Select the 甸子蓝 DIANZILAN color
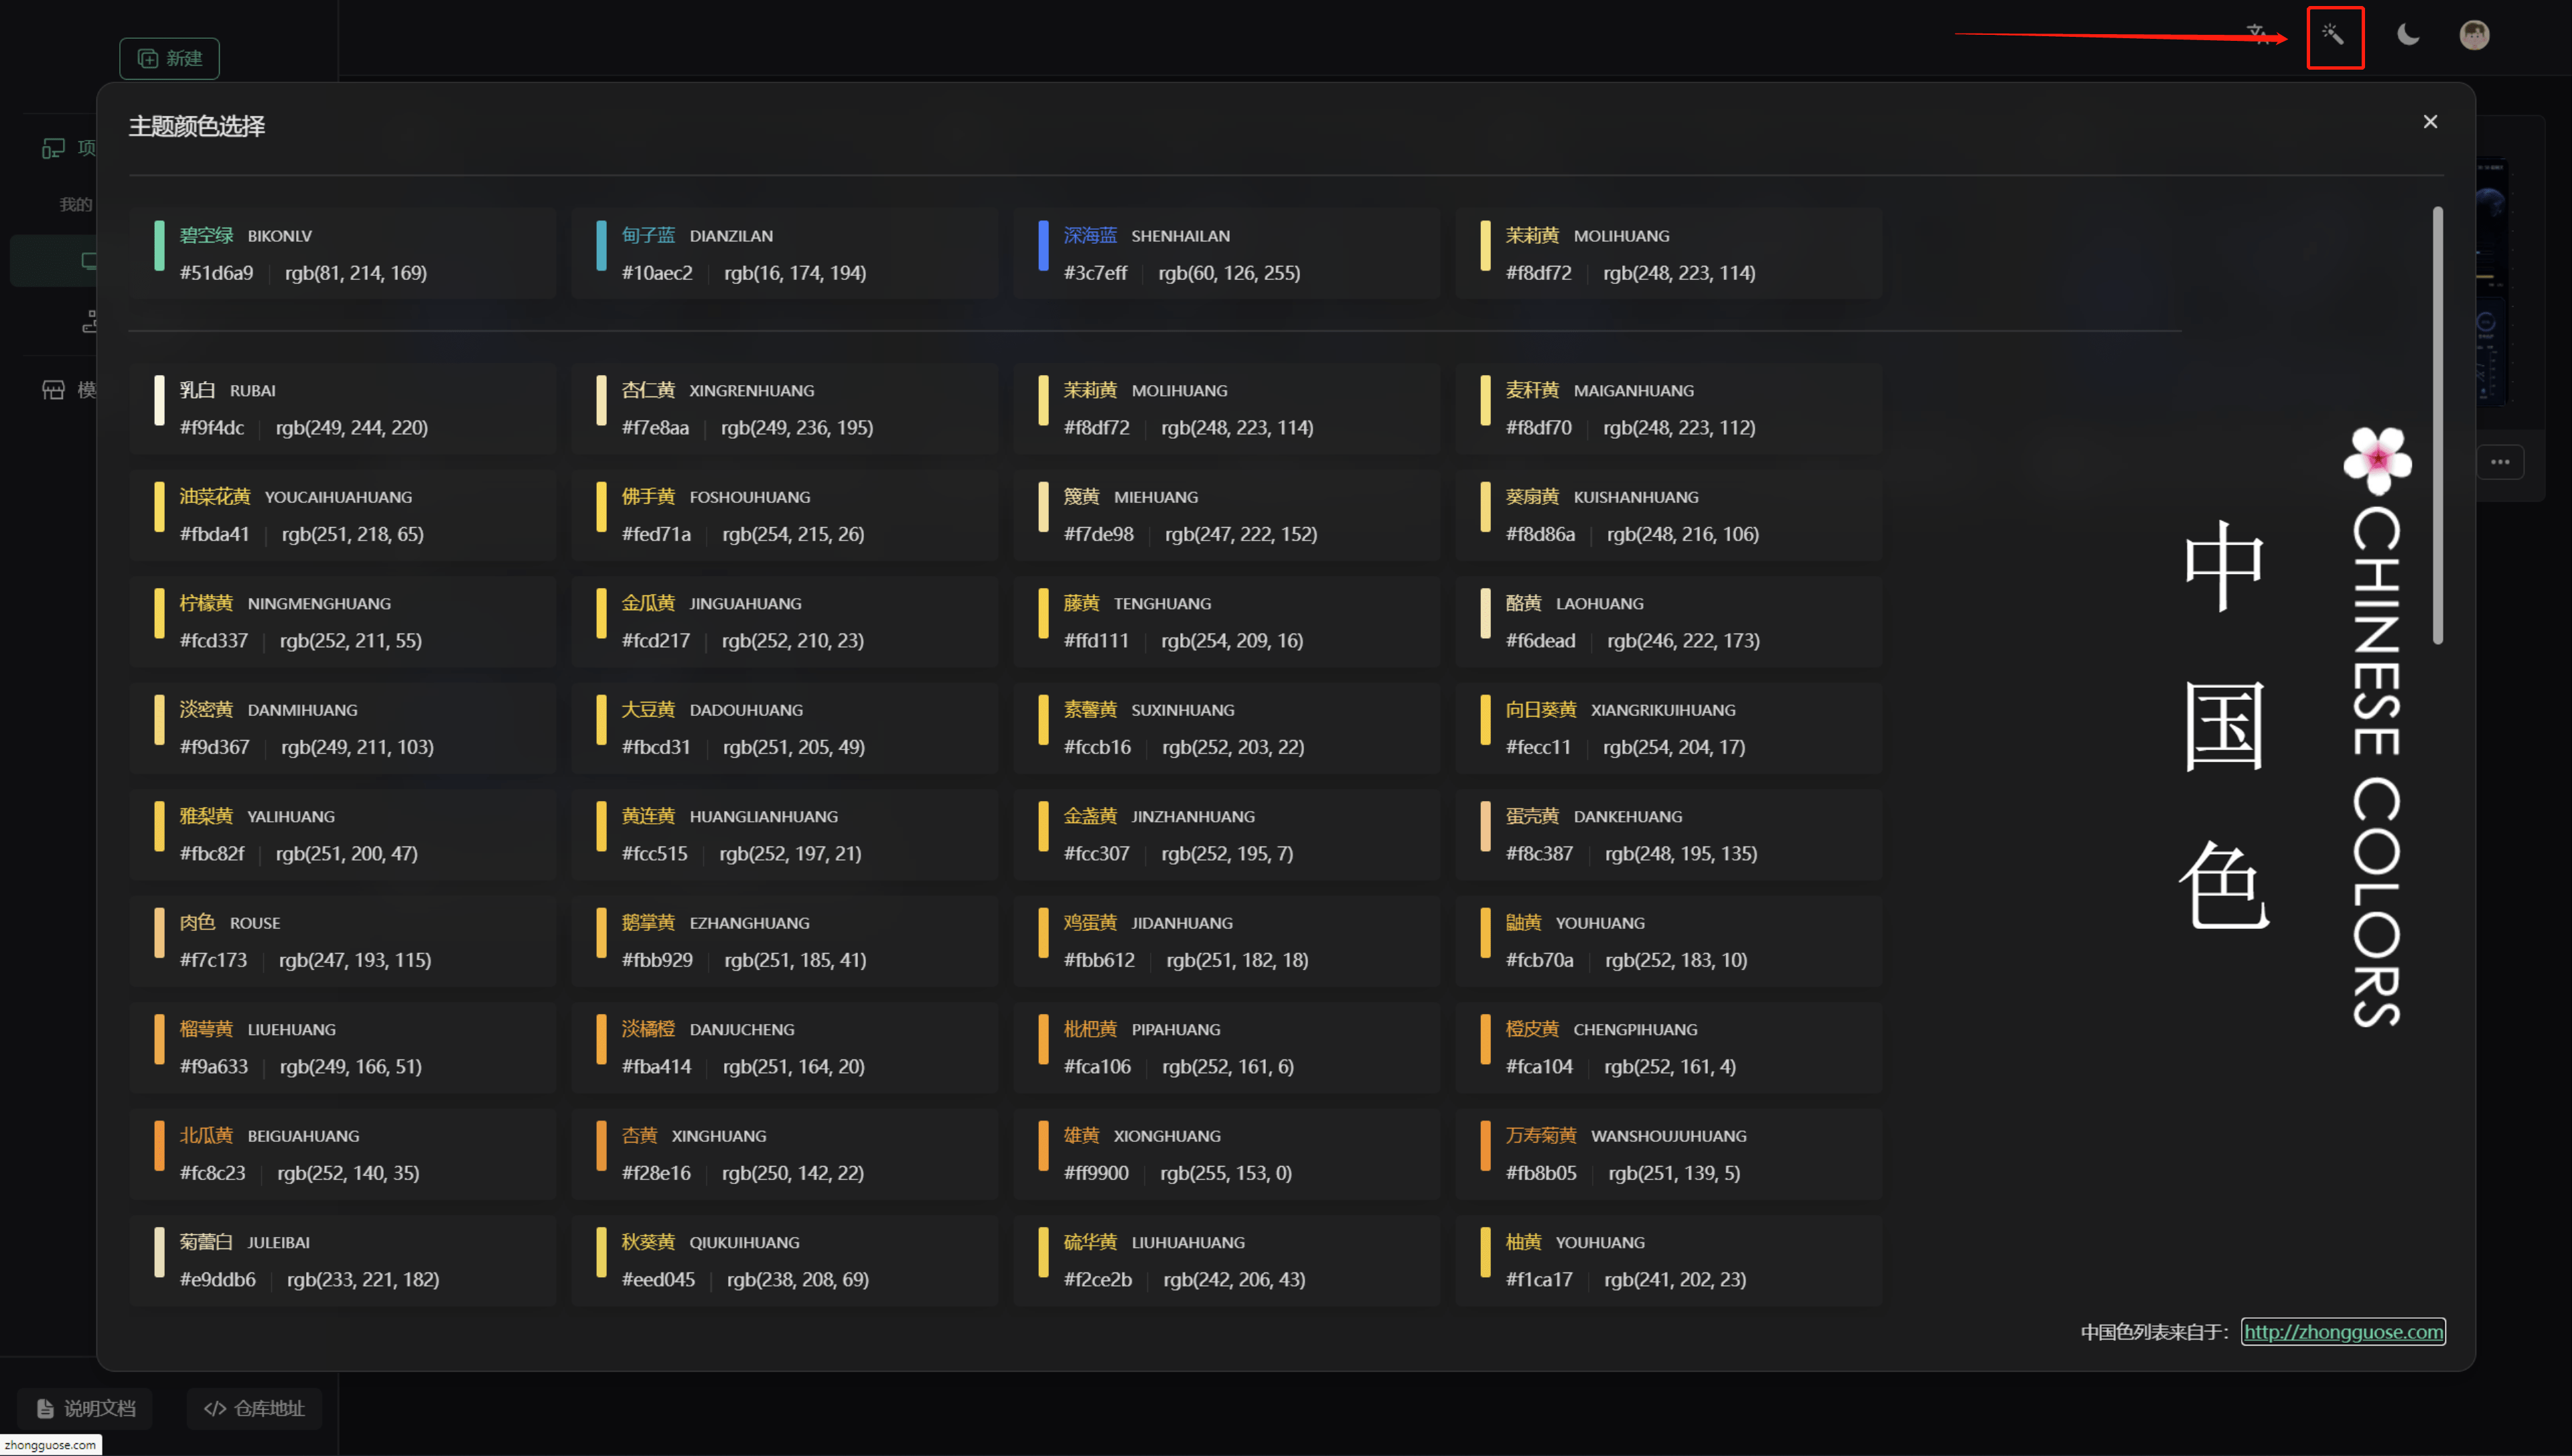 784,254
